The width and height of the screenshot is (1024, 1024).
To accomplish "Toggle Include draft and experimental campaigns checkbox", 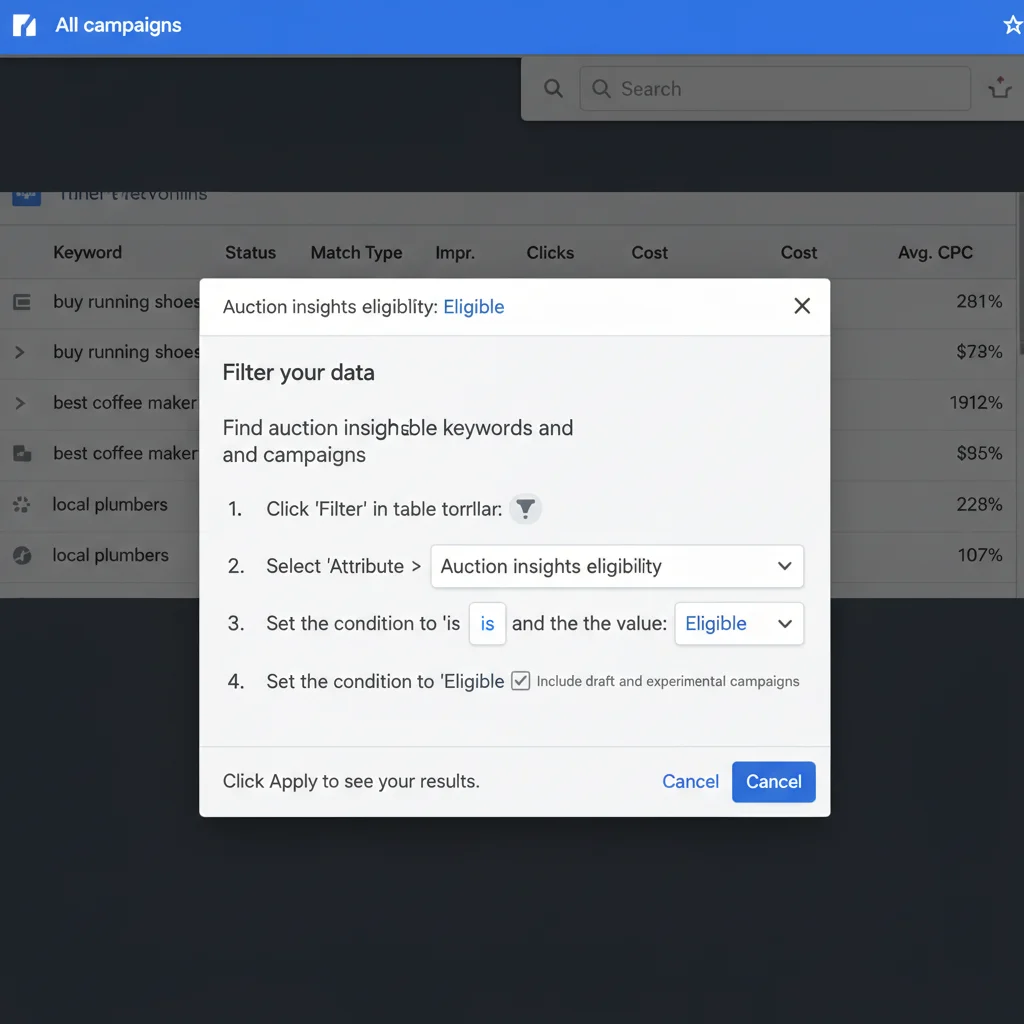I will point(520,680).
